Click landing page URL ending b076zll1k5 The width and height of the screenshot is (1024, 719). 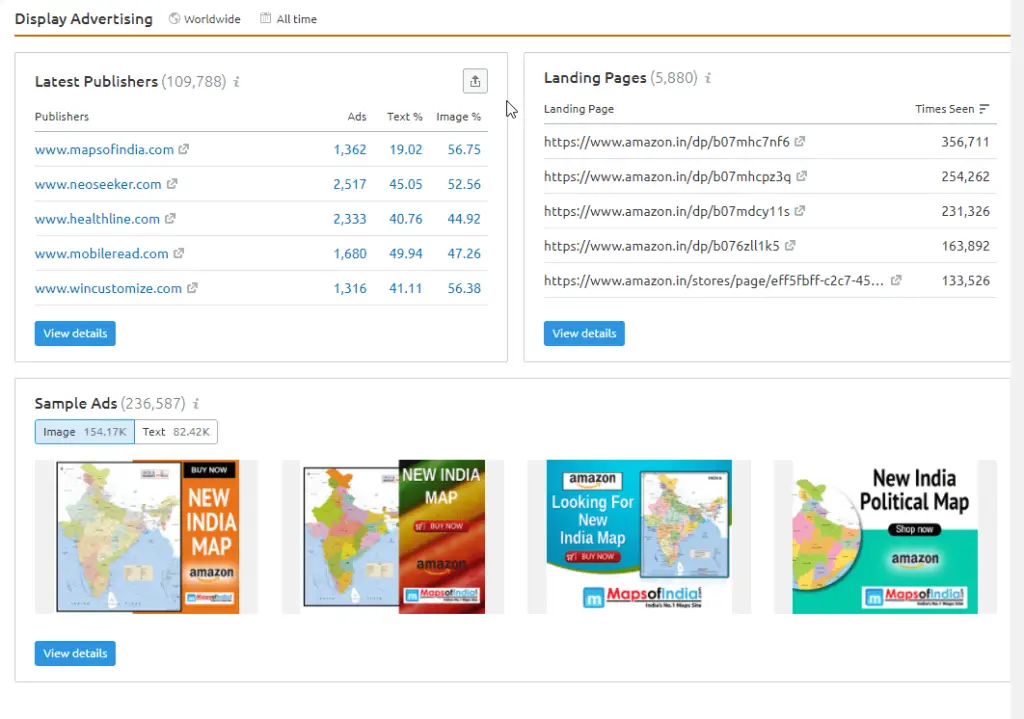662,246
